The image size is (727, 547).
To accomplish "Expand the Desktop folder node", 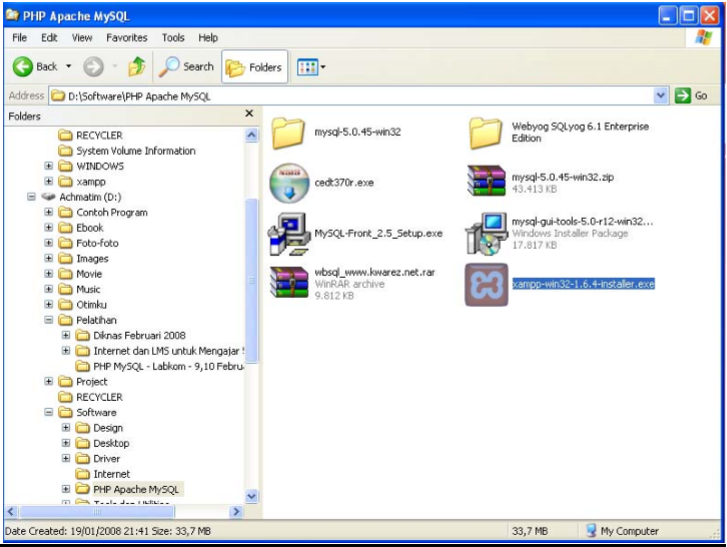I will 66,443.
